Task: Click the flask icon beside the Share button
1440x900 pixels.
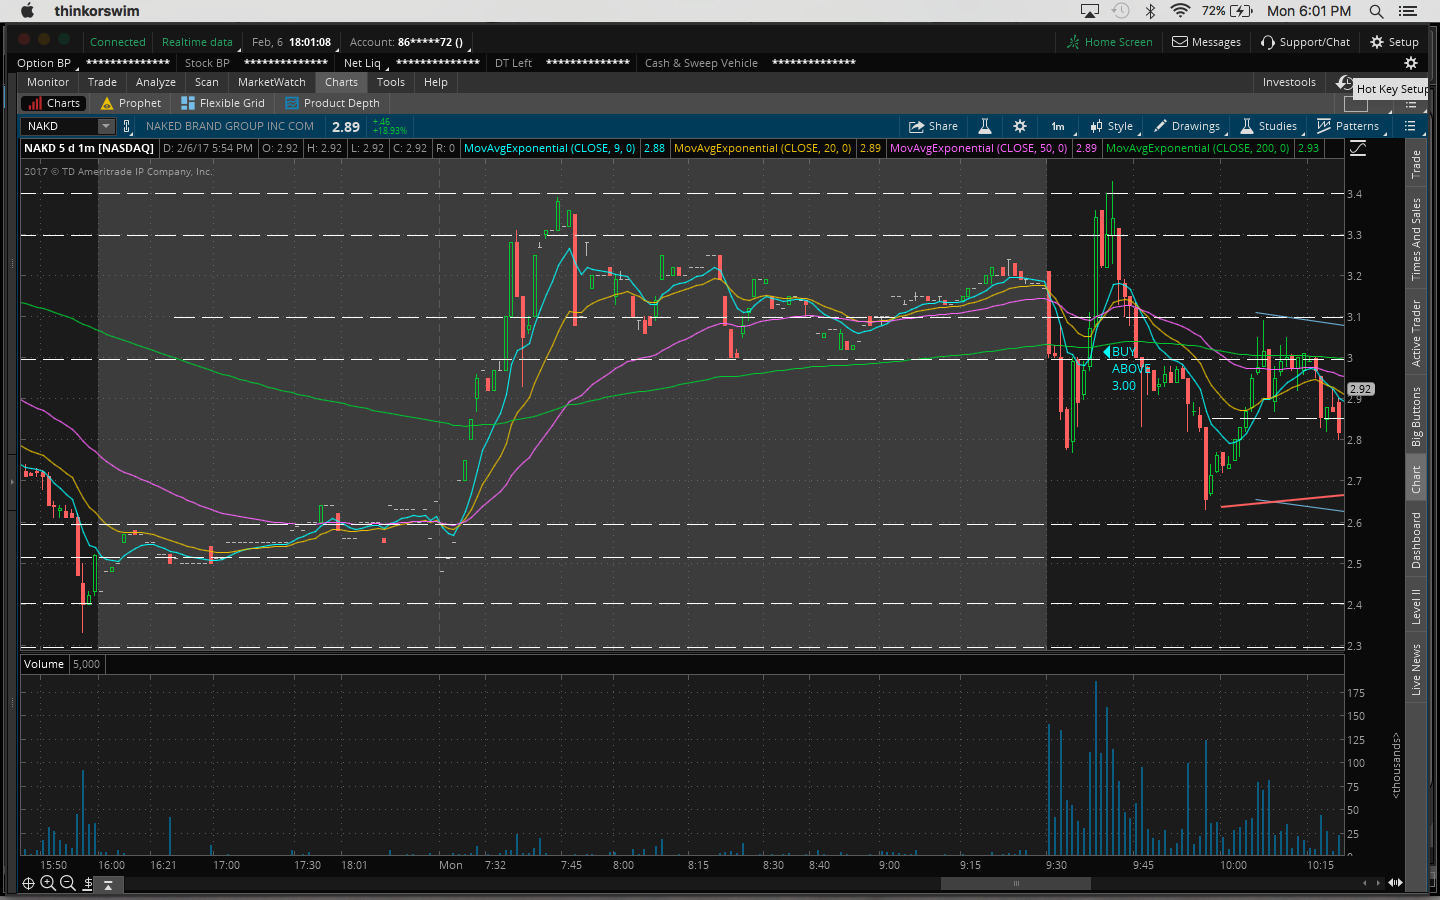Action: (984, 126)
